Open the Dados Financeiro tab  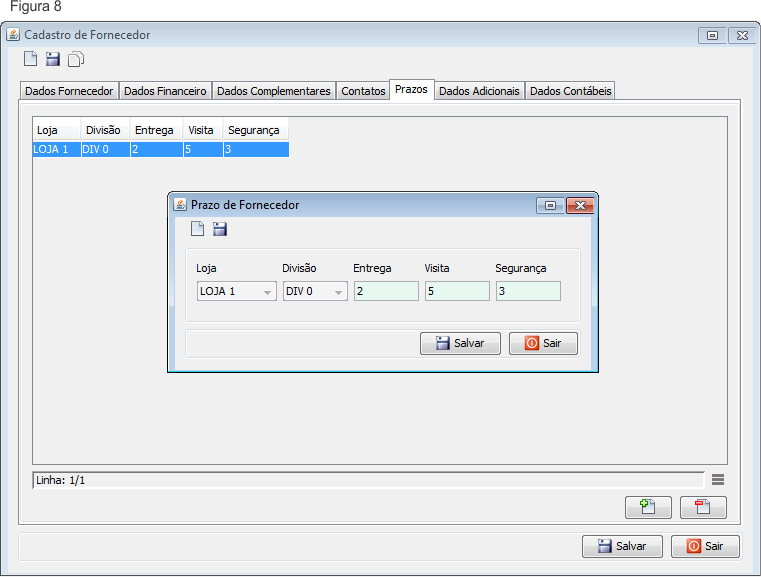pos(165,91)
